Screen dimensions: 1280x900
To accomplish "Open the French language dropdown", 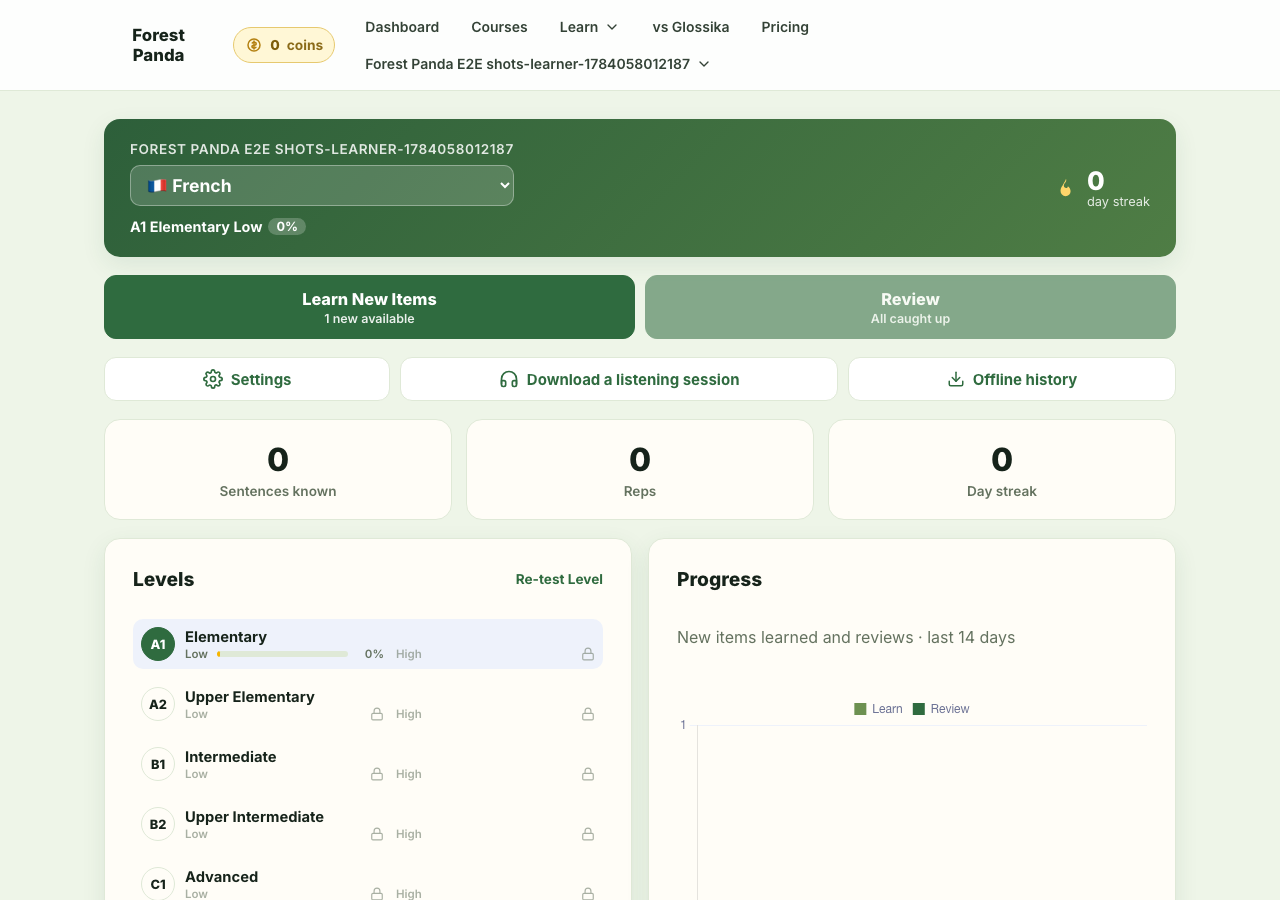I will pos(322,185).
